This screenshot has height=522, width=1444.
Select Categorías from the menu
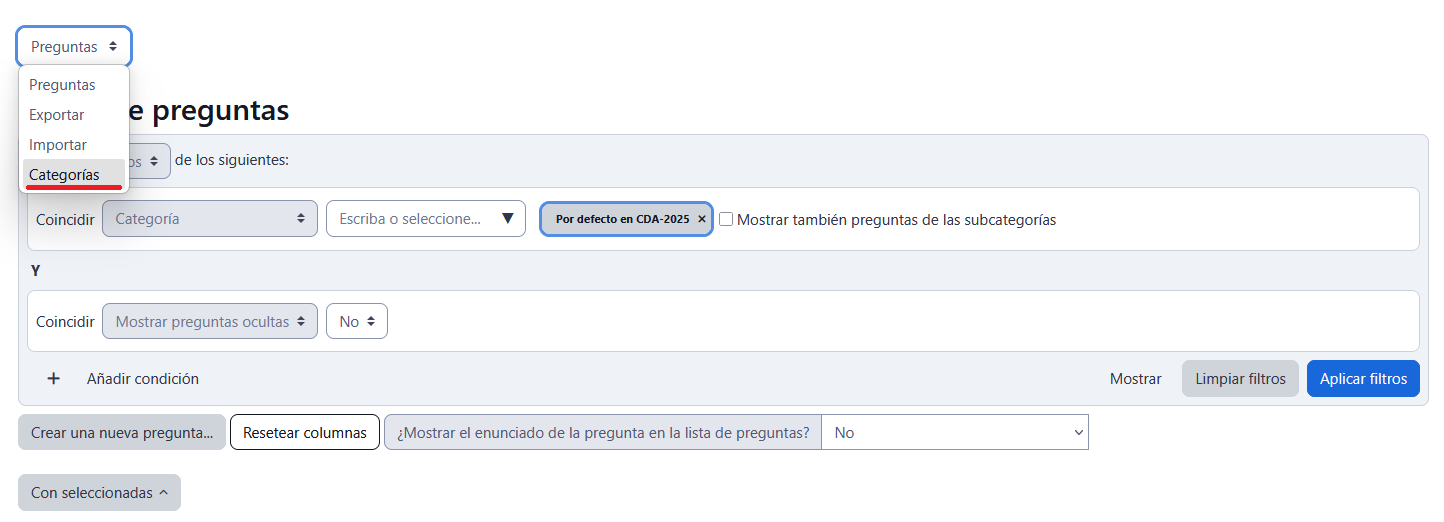point(64,175)
